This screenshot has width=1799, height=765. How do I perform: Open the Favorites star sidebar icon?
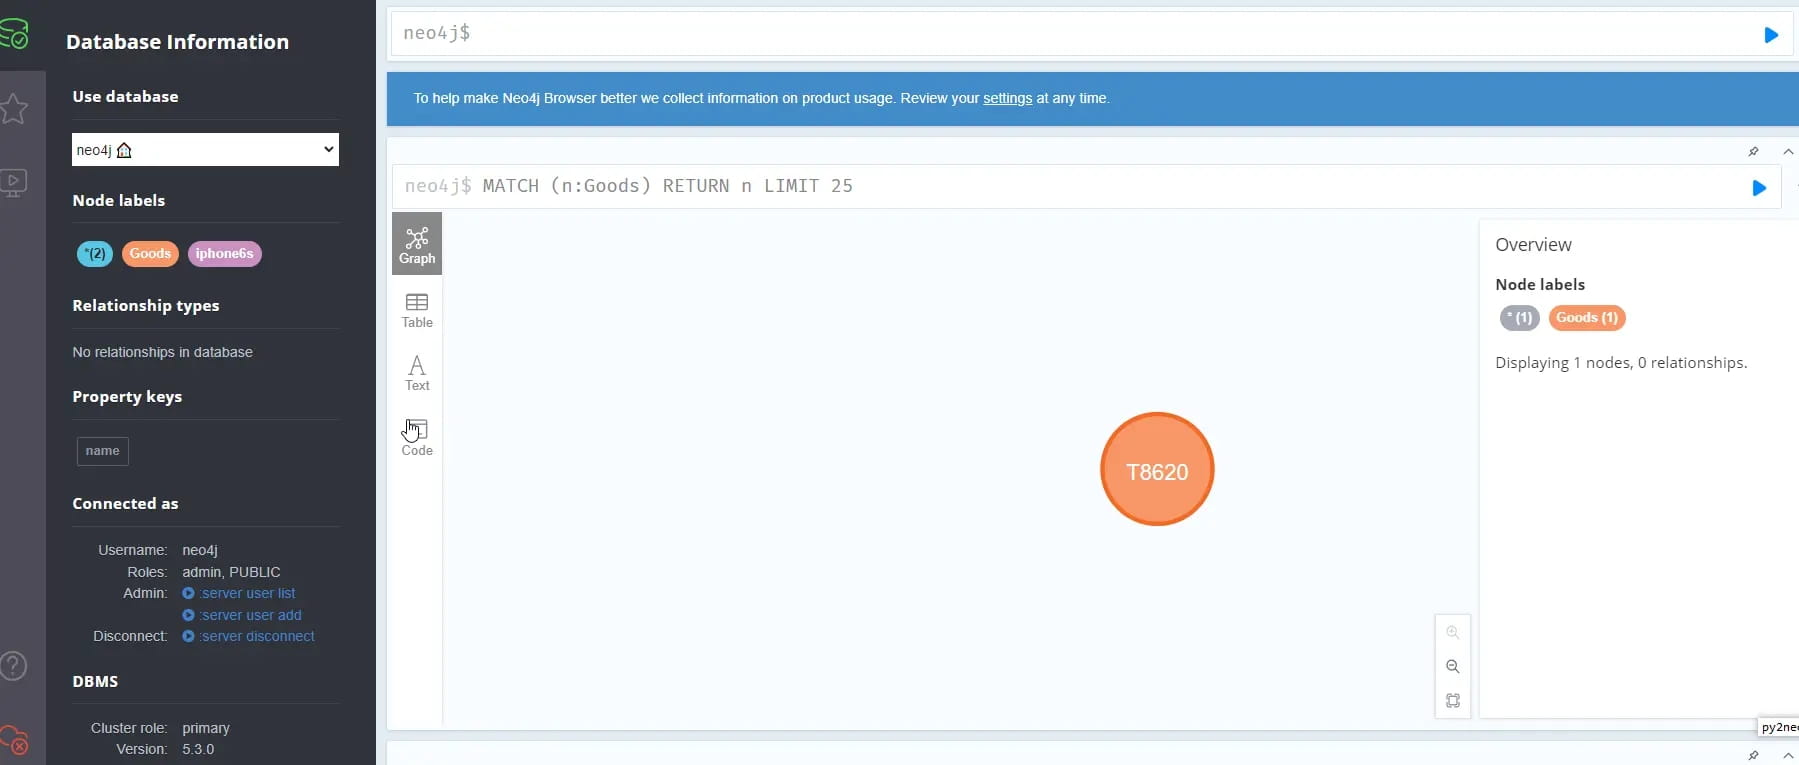[x=14, y=108]
